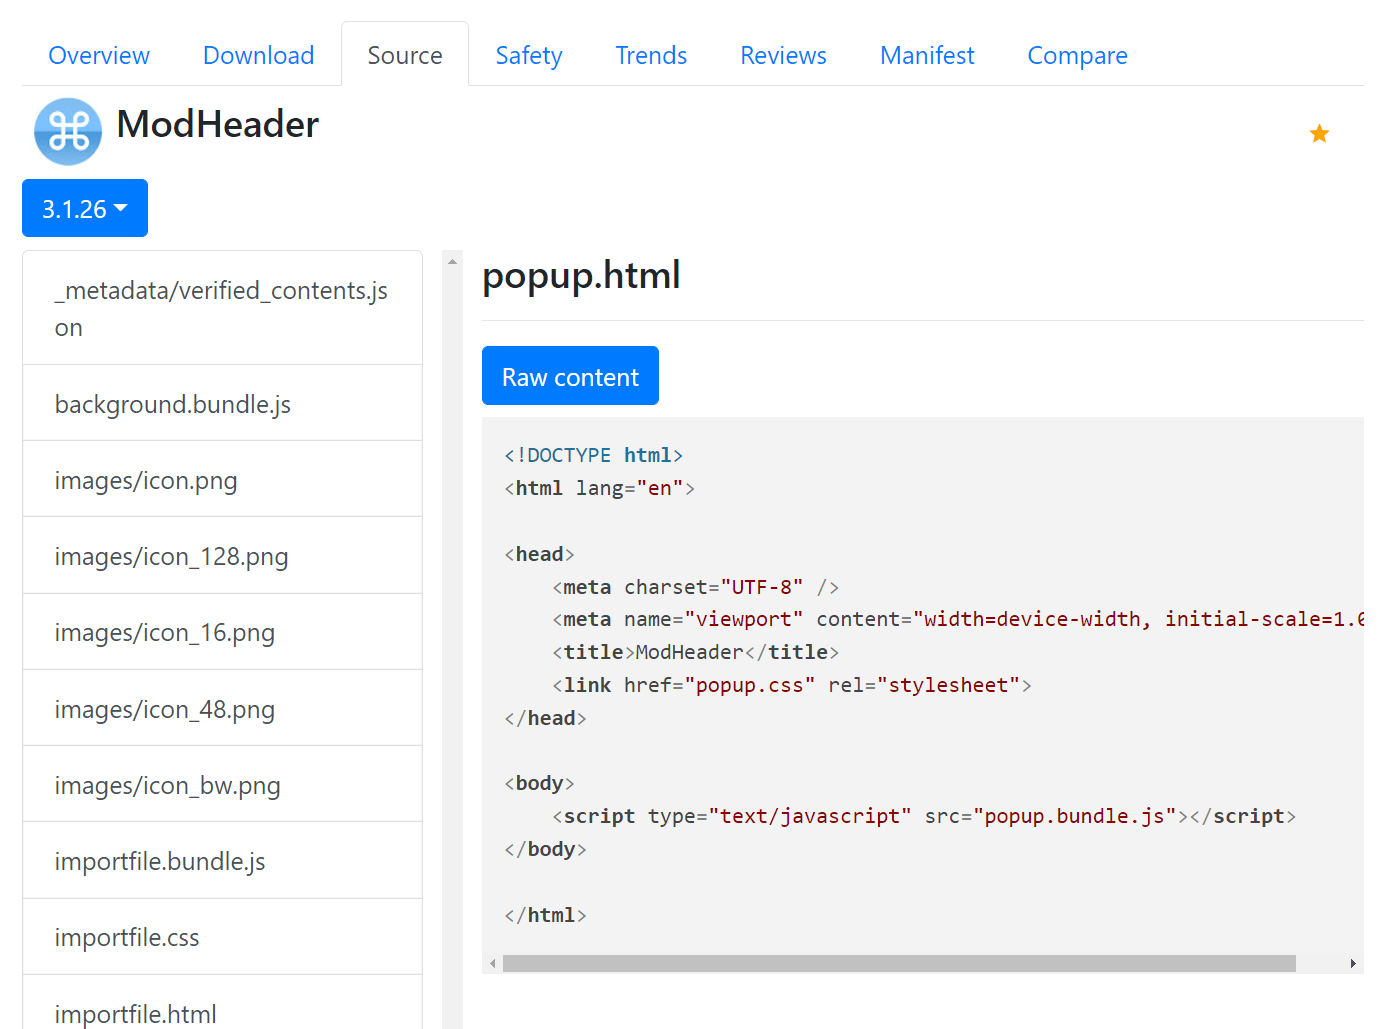The image size is (1393, 1029).
Task: Click the code horizontal scrollbar thumb
Action: click(x=899, y=963)
